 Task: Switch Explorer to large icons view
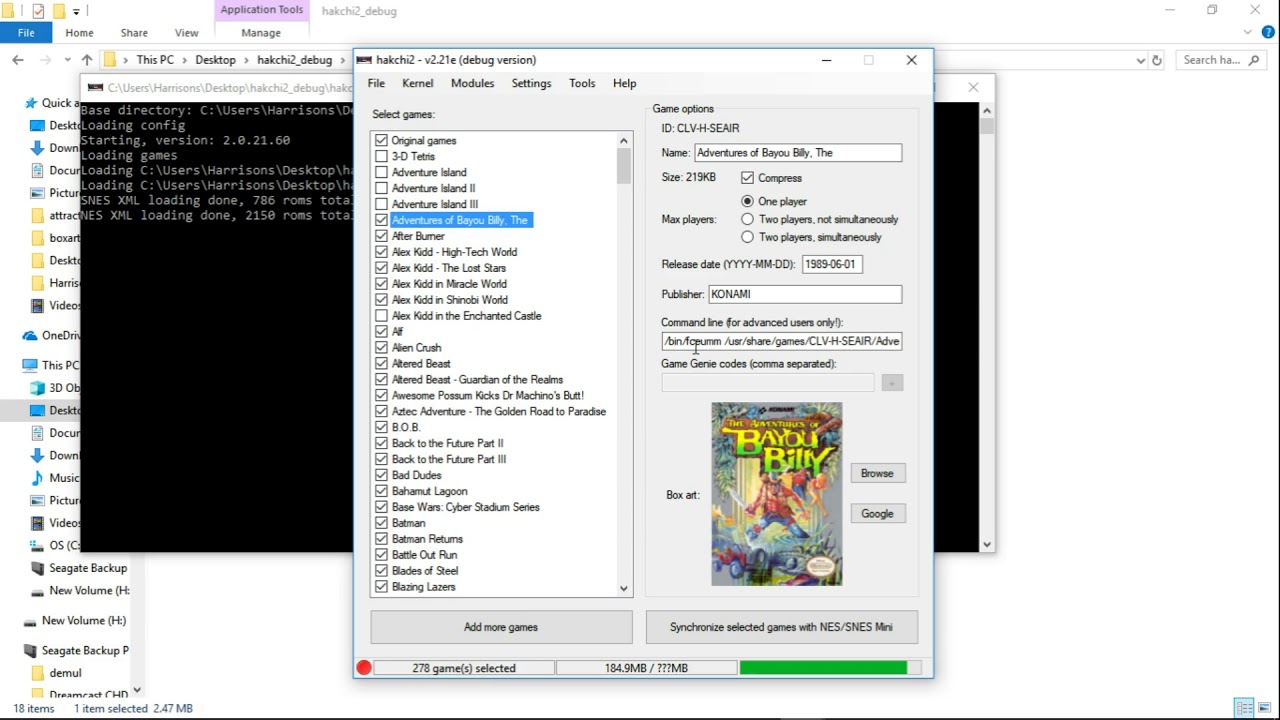pyautogui.click(x=1264, y=708)
